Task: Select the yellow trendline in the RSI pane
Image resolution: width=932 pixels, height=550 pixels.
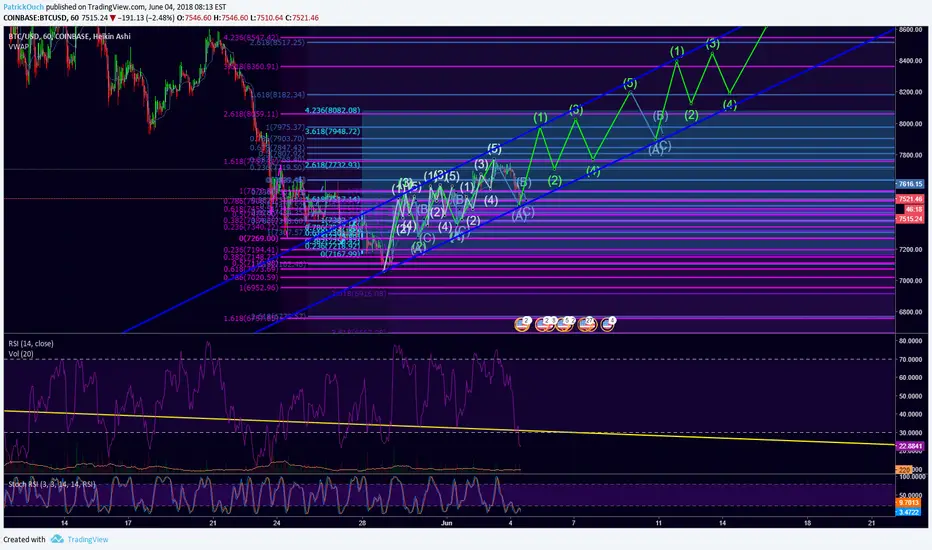Action: click(x=449, y=428)
